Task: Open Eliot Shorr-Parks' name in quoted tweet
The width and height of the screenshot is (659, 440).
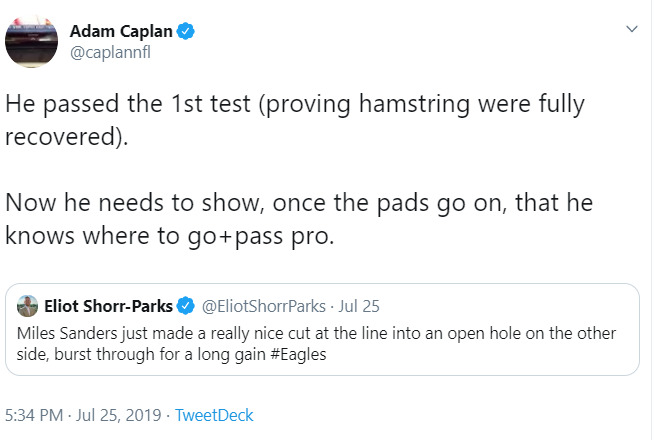Action: click(108, 306)
